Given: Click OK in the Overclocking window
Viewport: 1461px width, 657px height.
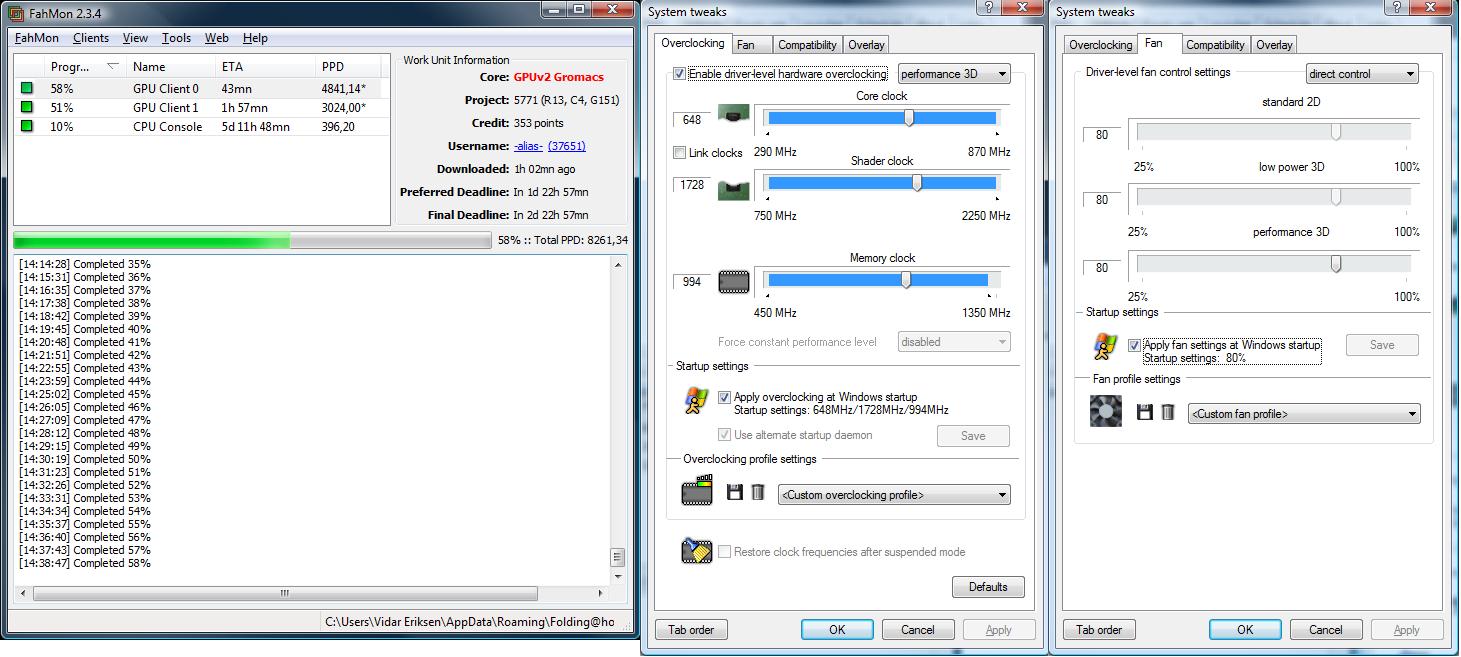Looking at the screenshot, I should [837, 630].
